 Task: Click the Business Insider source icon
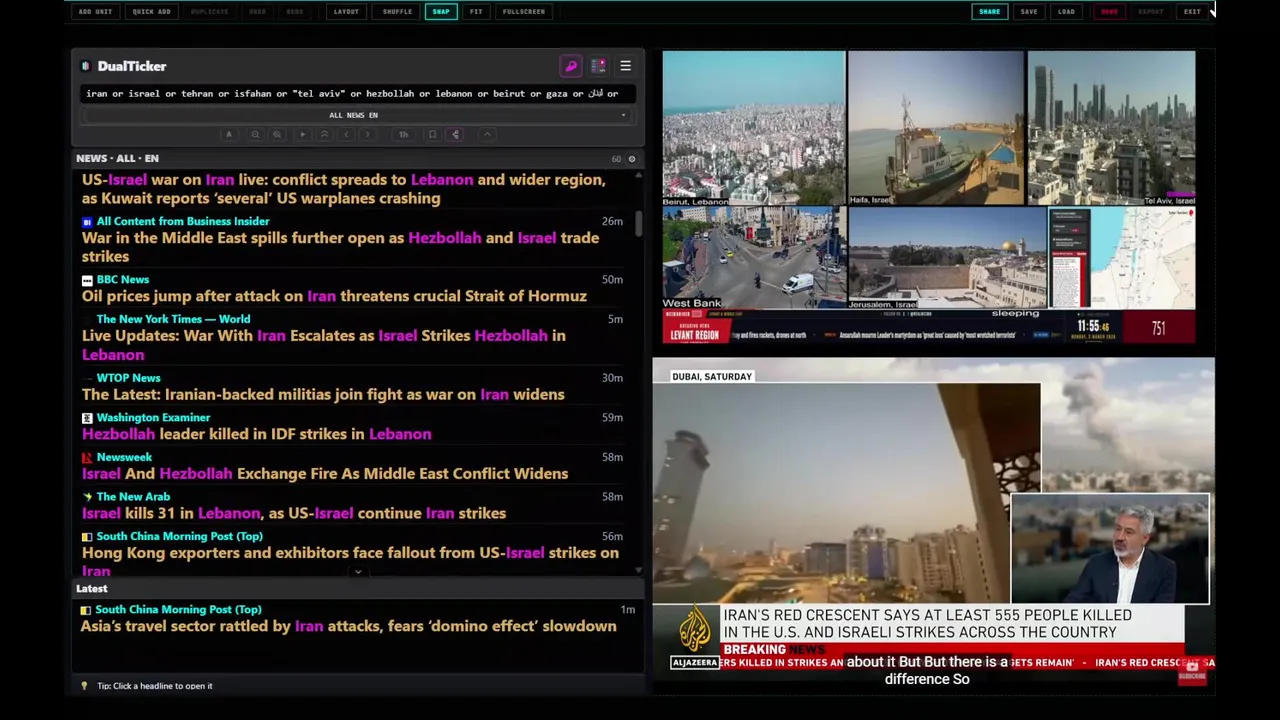click(x=87, y=221)
